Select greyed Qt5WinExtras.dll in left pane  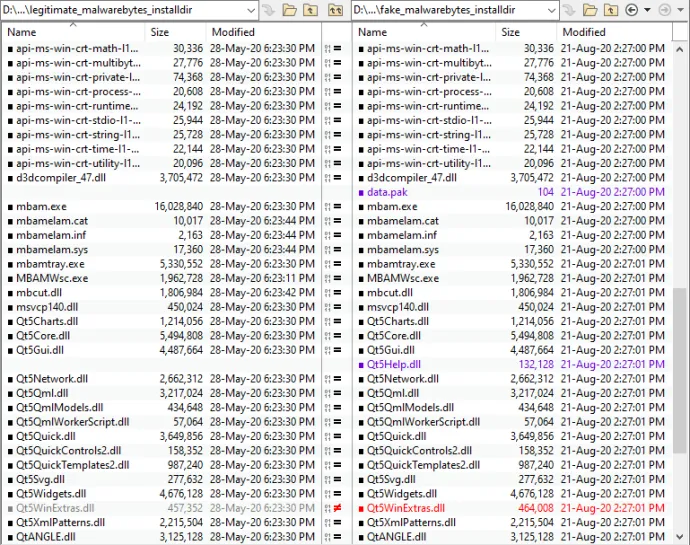coord(55,508)
